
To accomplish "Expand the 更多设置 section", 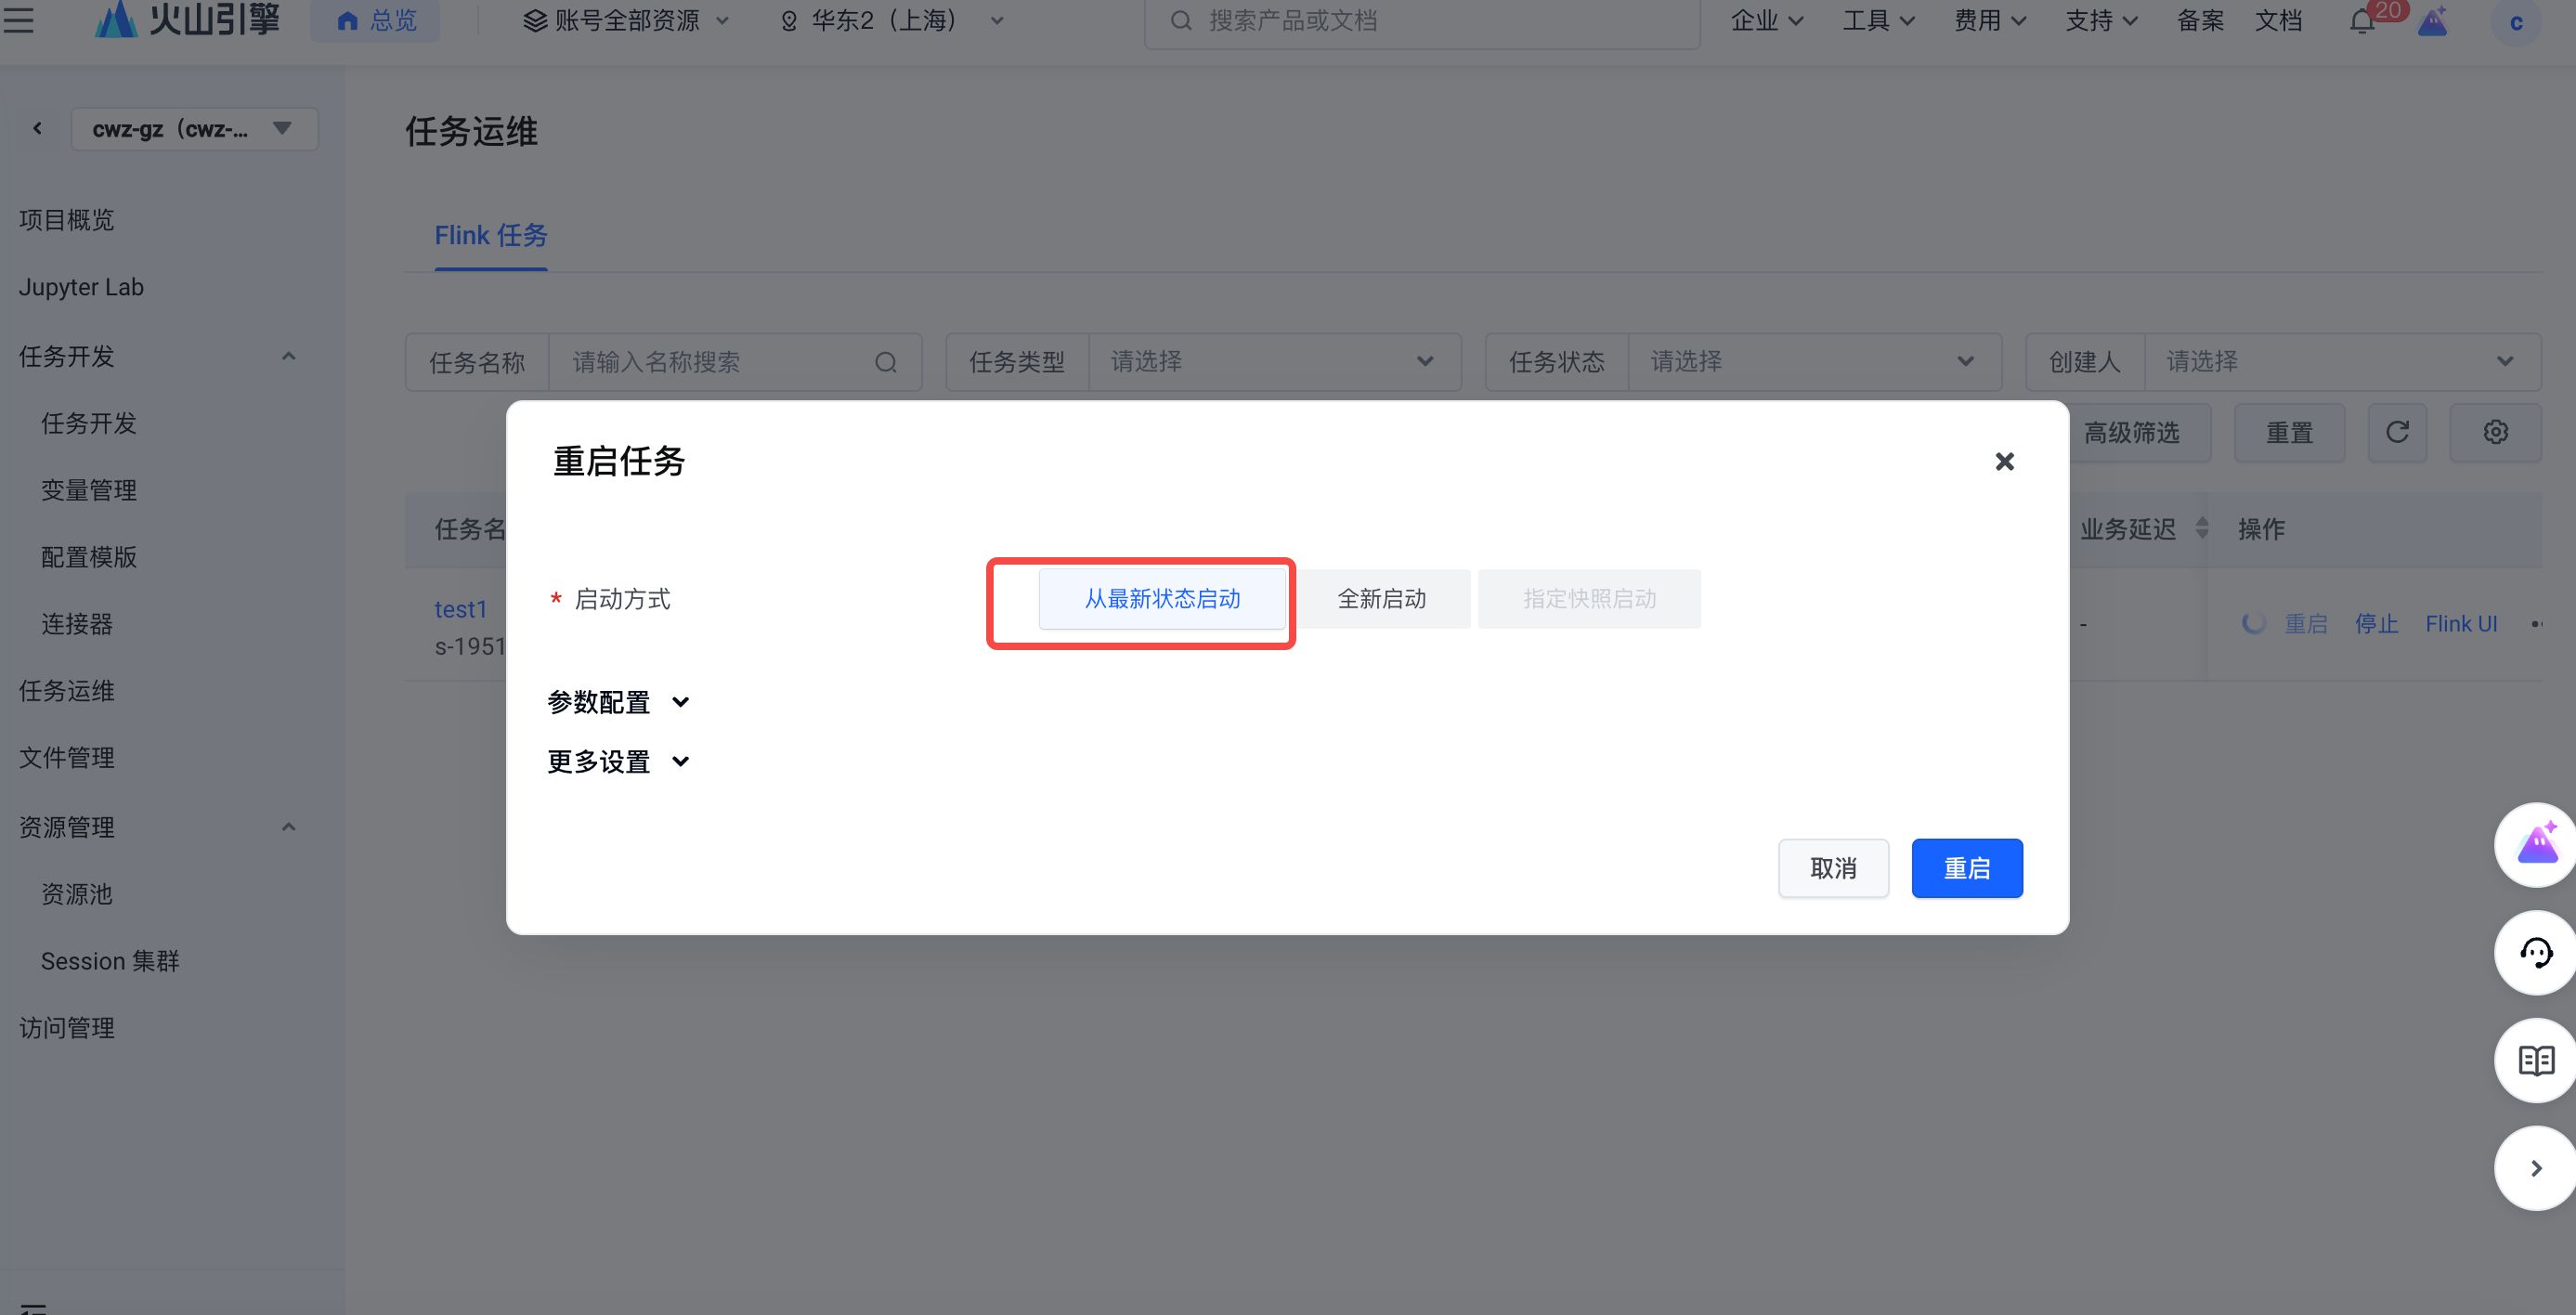I will (x=618, y=762).
